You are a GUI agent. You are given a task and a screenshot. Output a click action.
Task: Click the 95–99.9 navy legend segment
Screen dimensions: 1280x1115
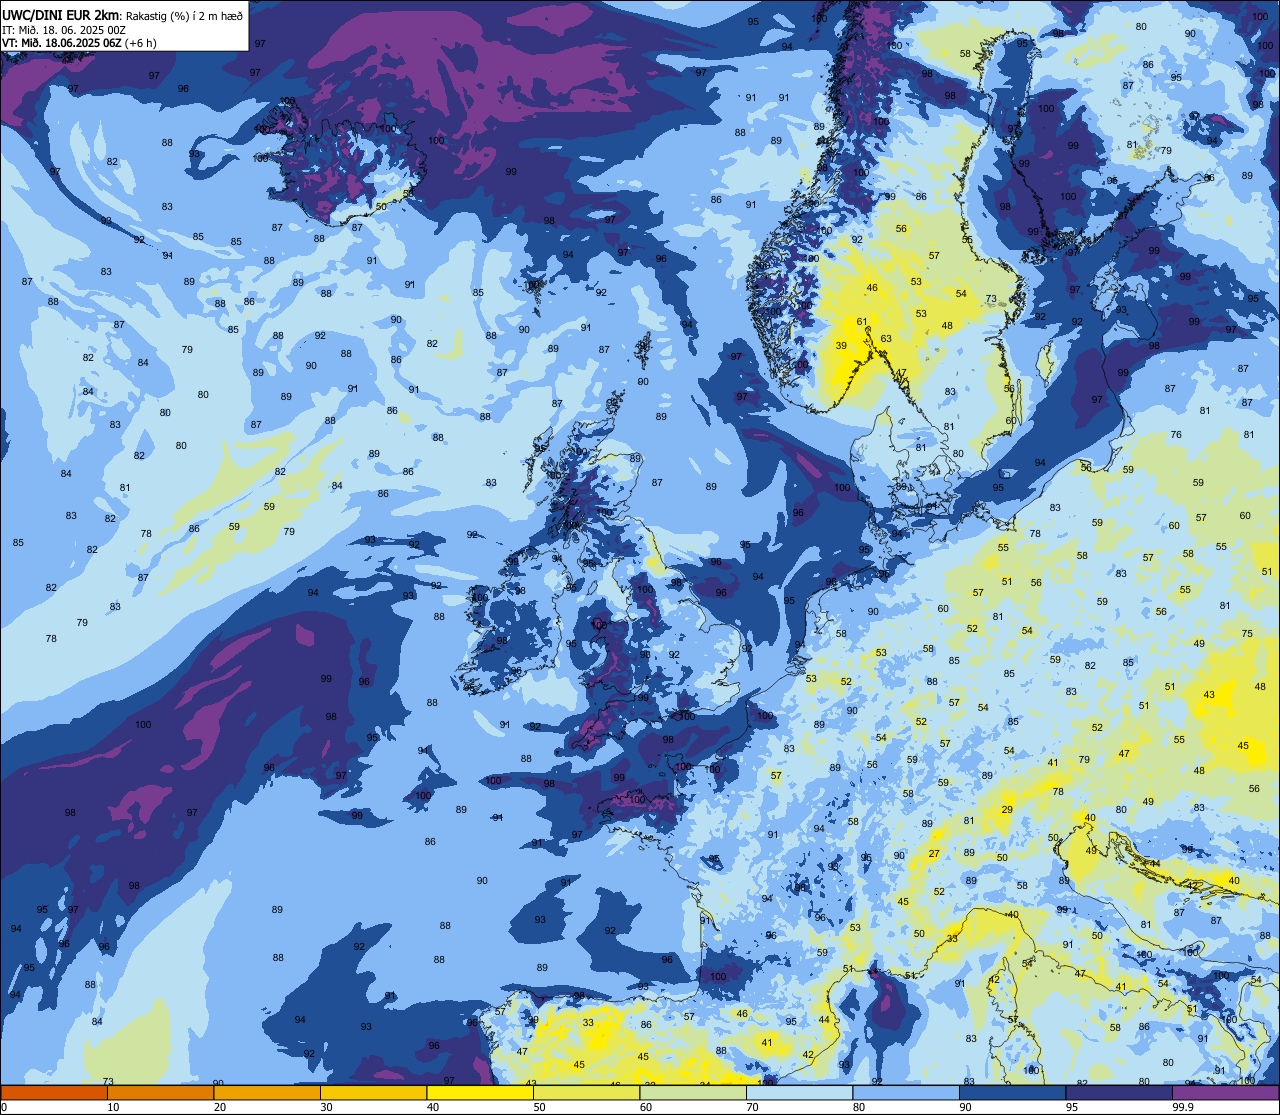1119,1093
